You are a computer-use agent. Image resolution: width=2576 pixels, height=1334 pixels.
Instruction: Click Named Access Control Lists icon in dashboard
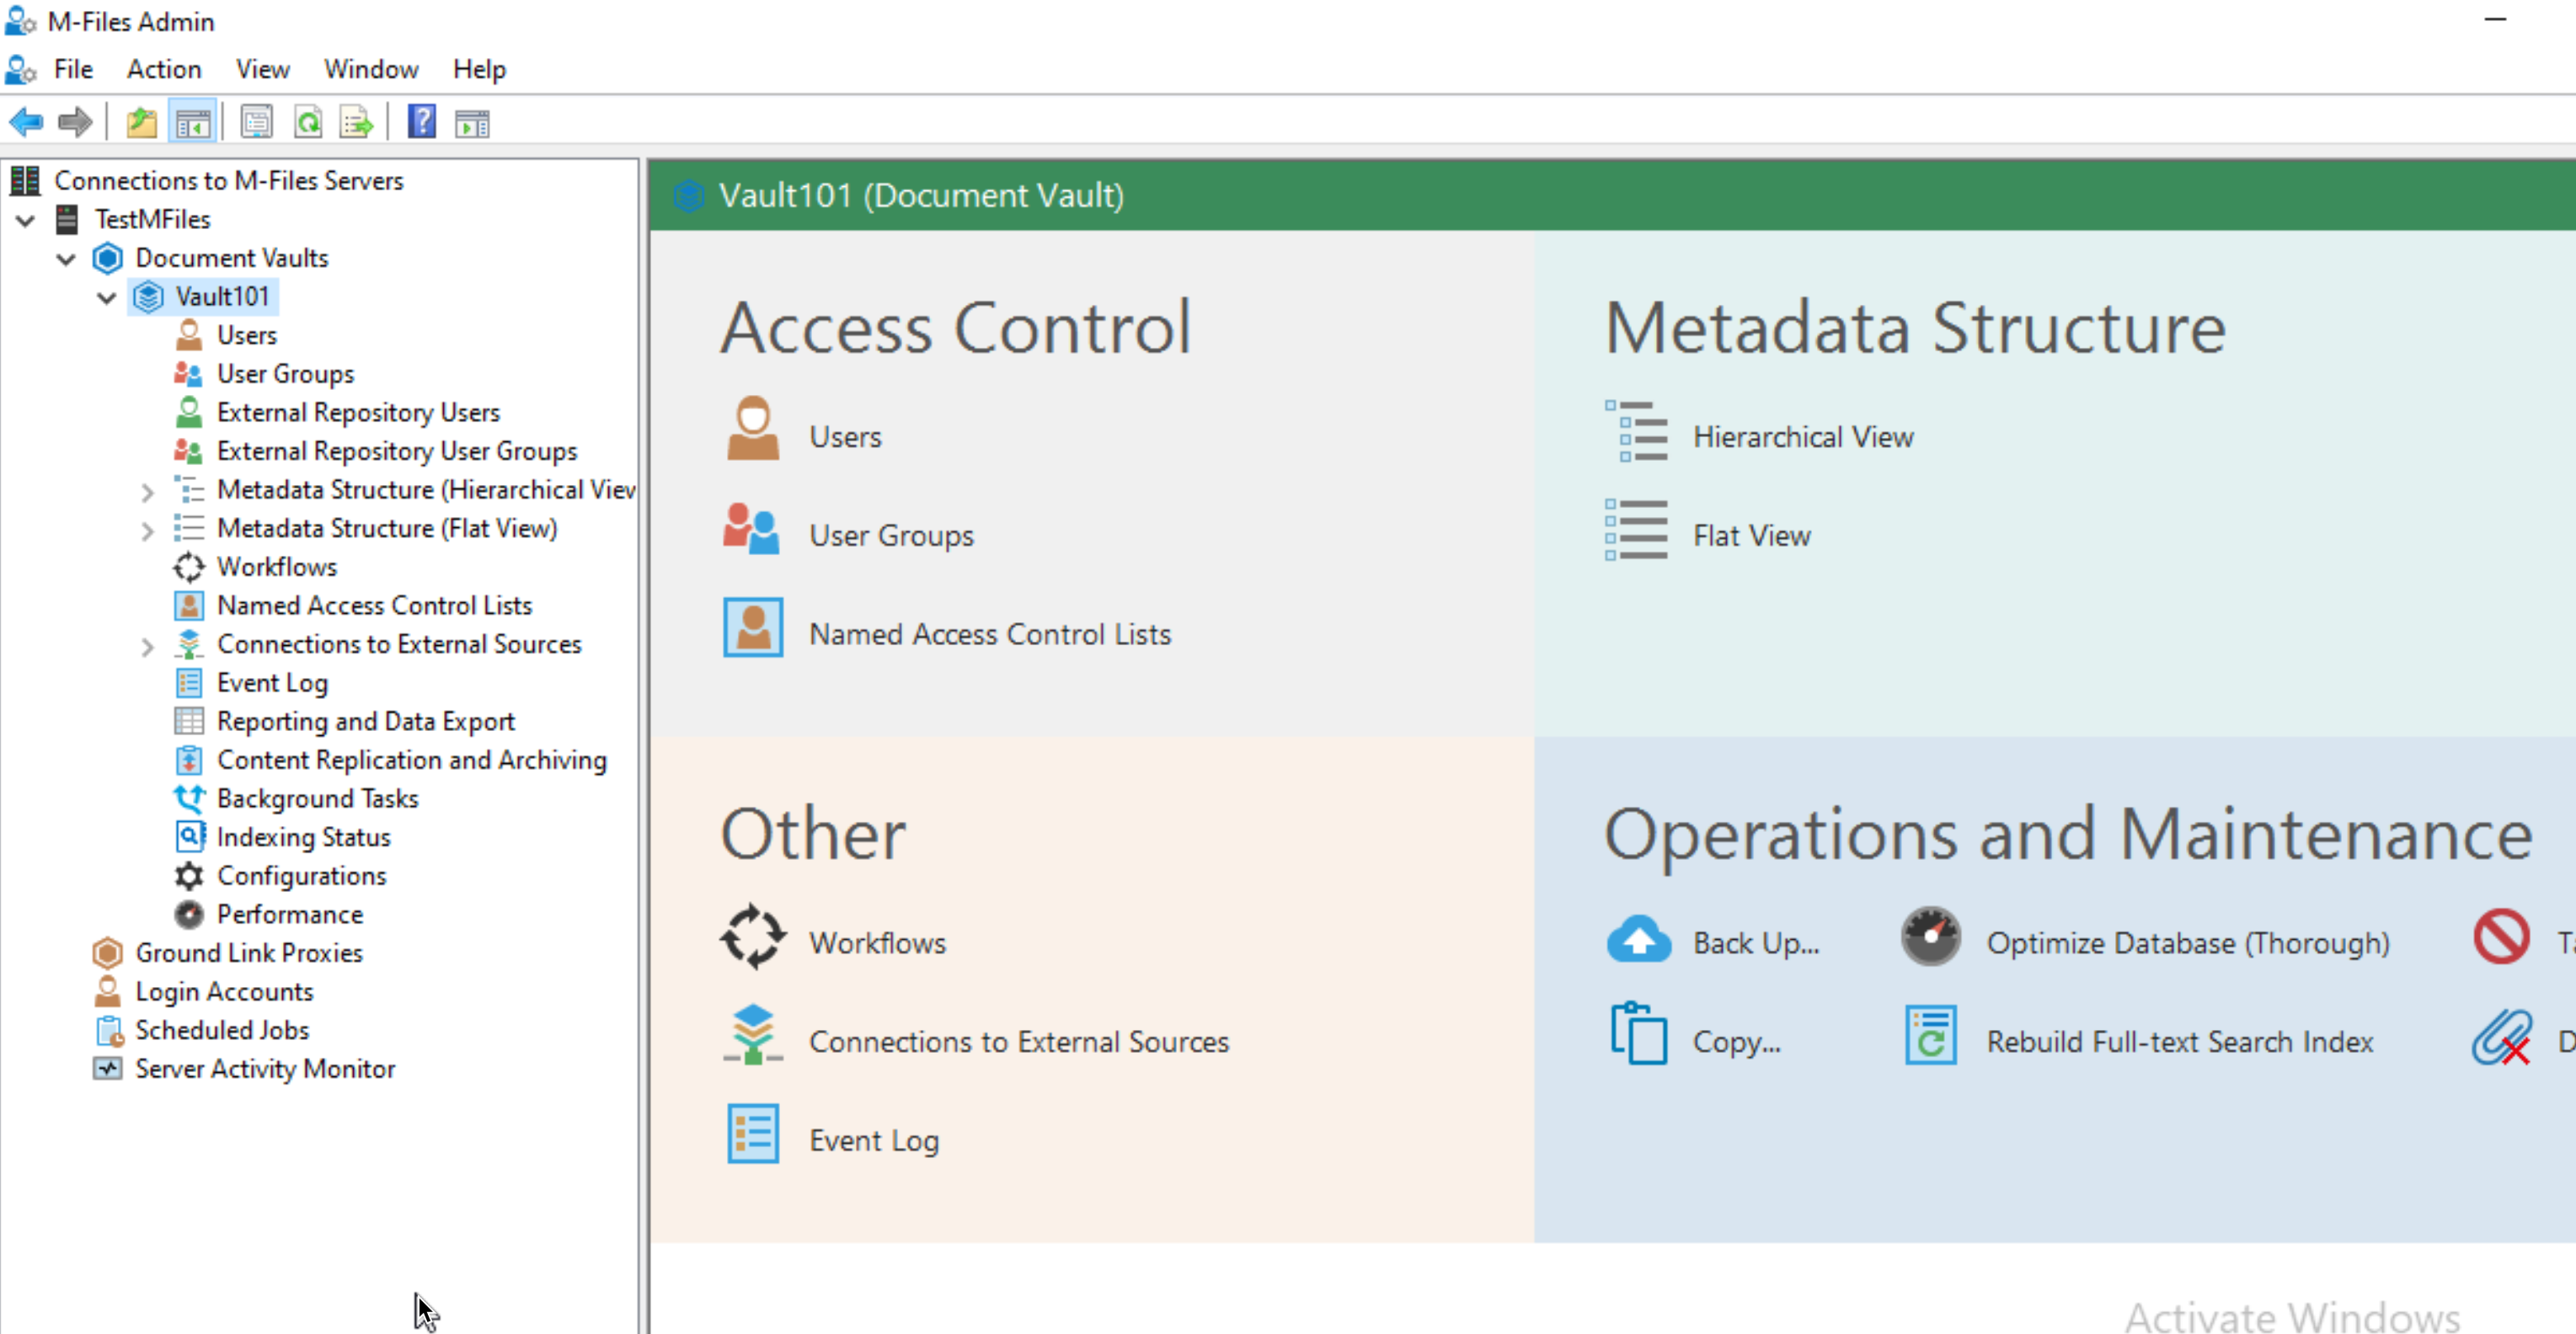753,628
